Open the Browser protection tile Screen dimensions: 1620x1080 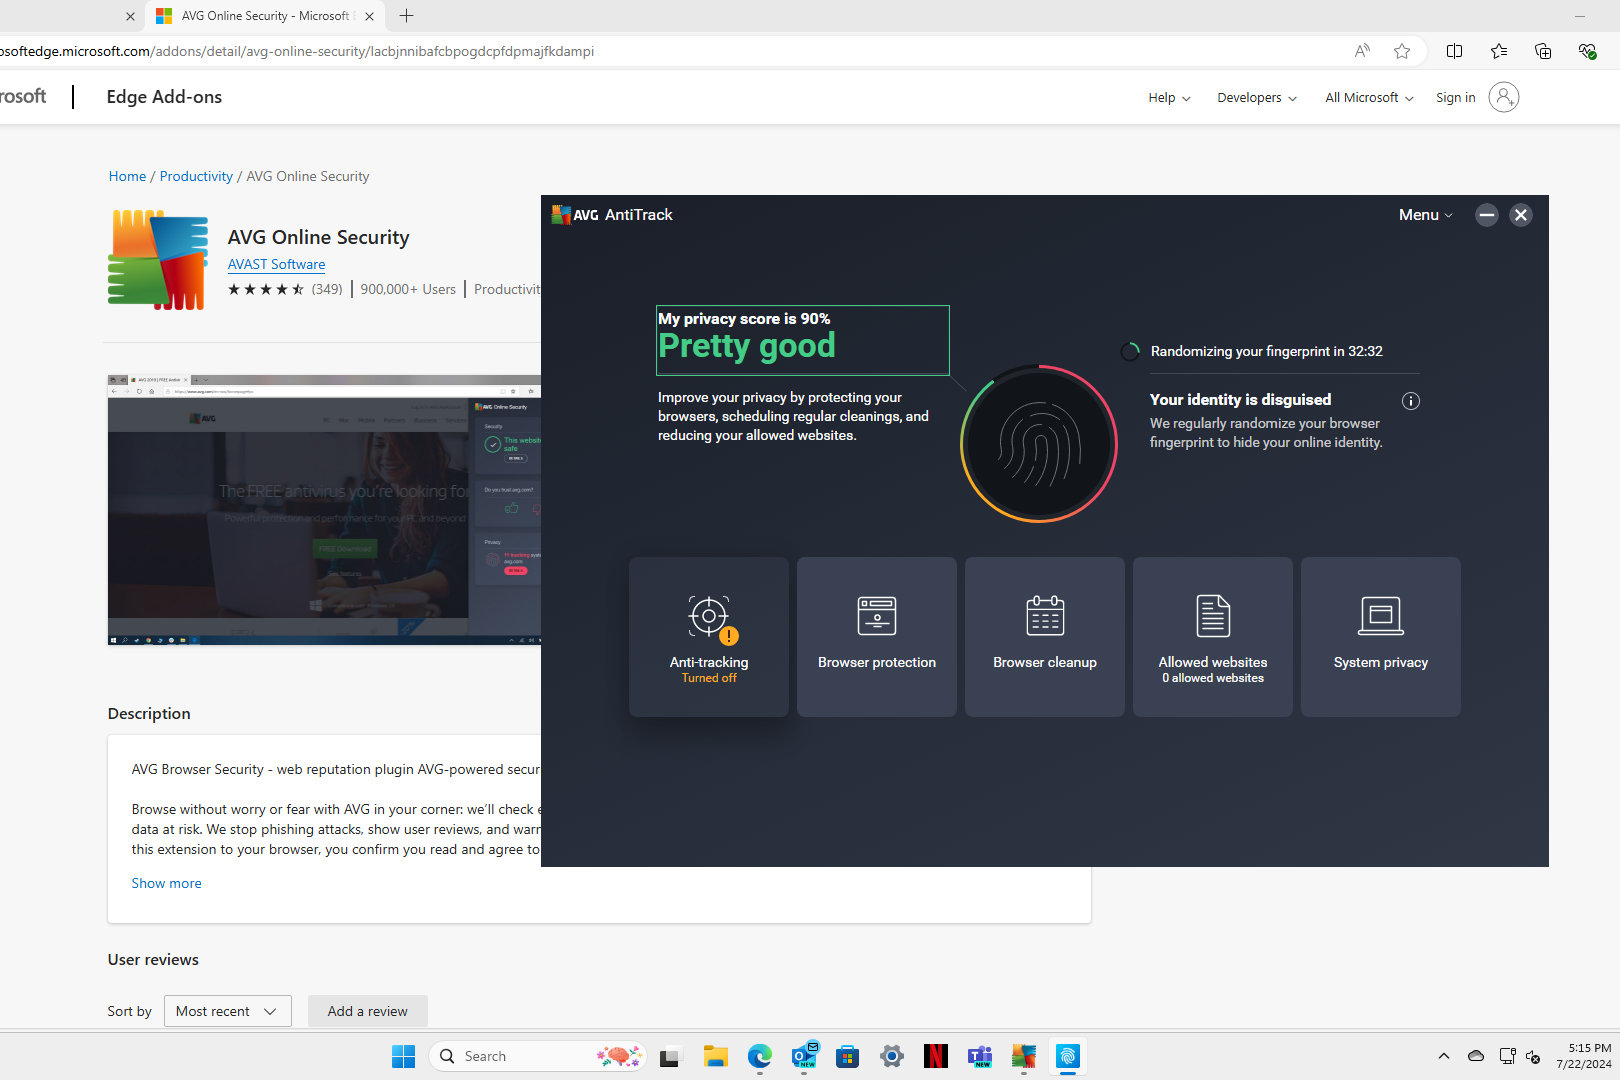pos(876,637)
